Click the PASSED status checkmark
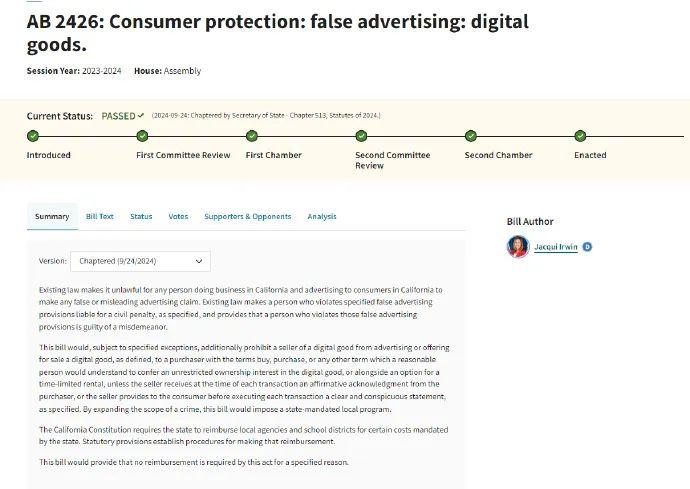This screenshot has width=690, height=489. coord(141,116)
